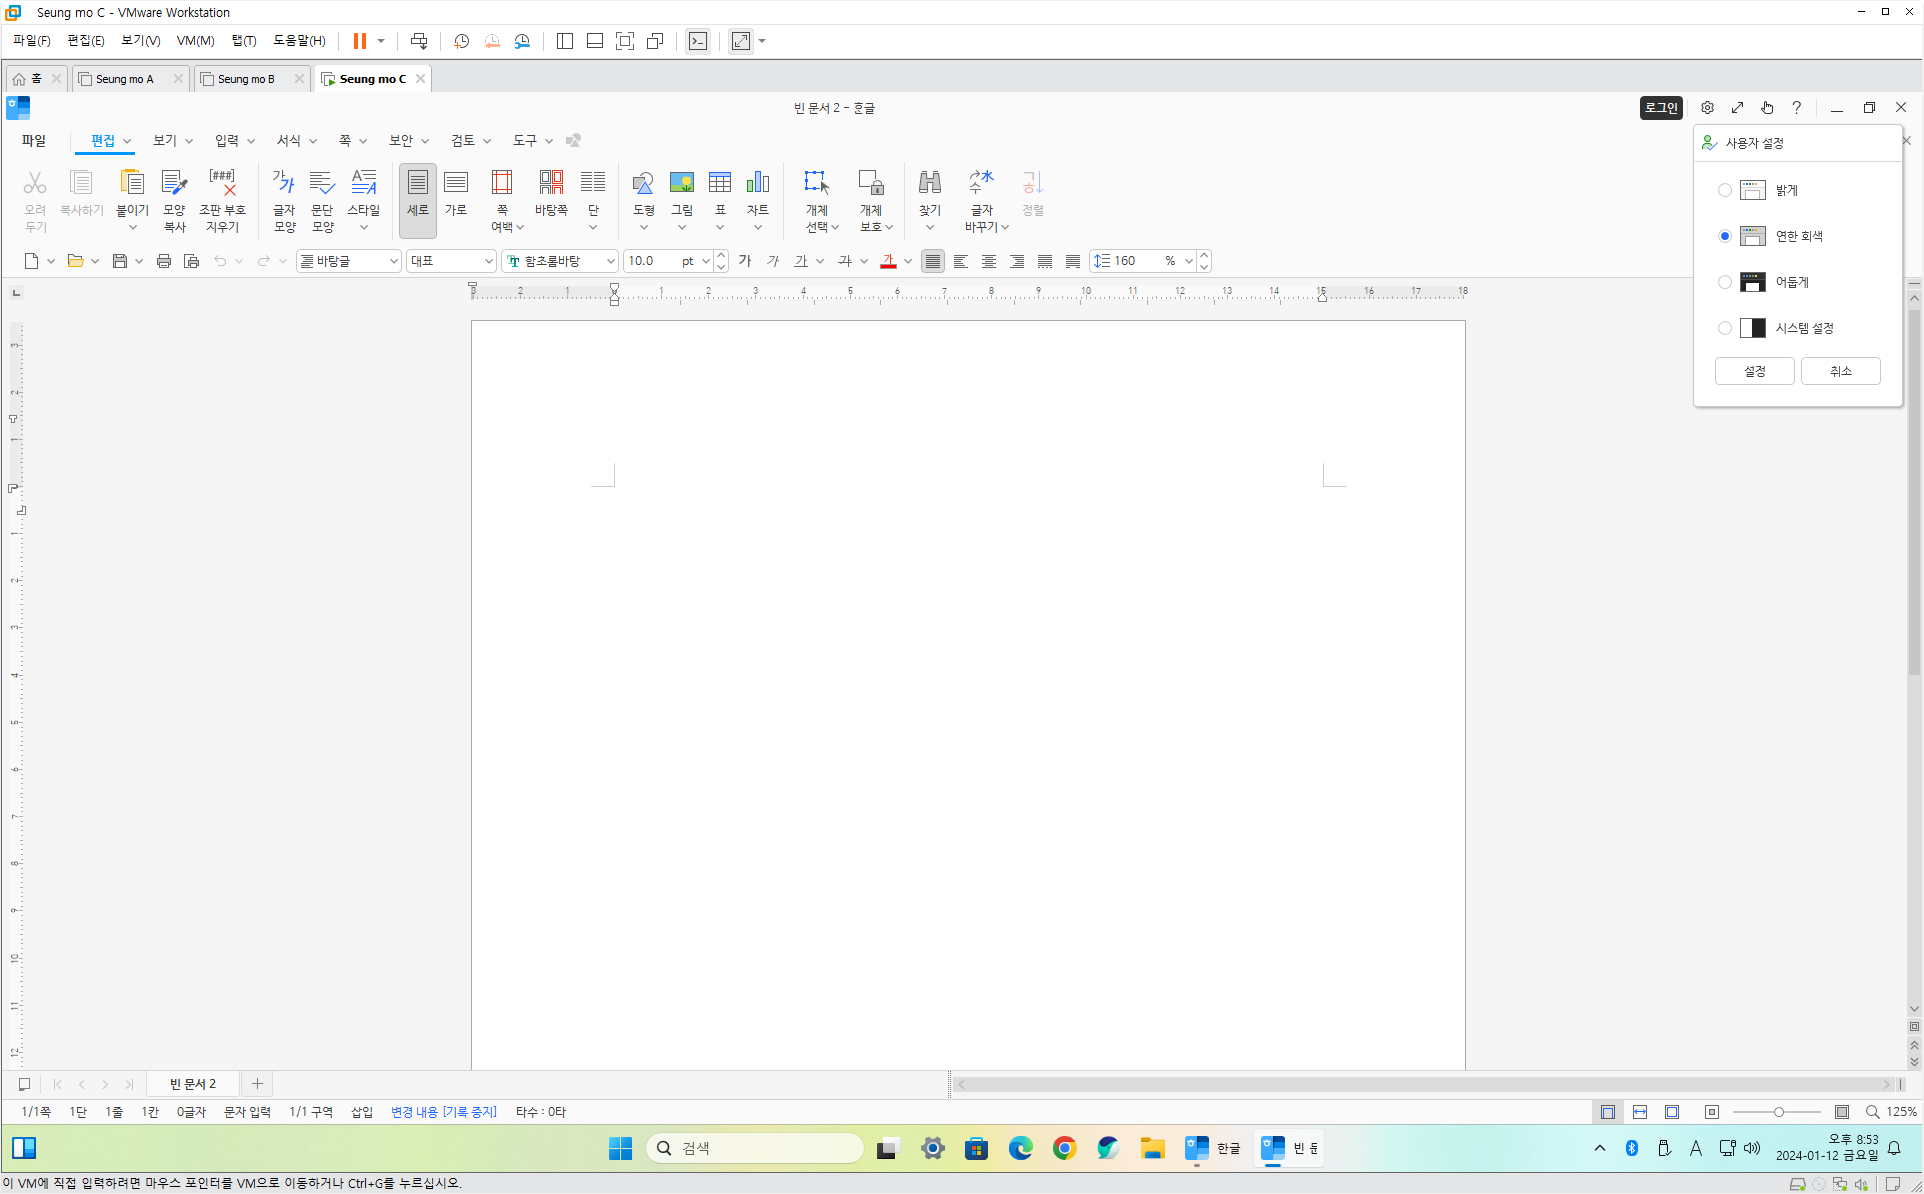
Task: Click the 모양 복사 format painter icon
Action: [x=174, y=198]
